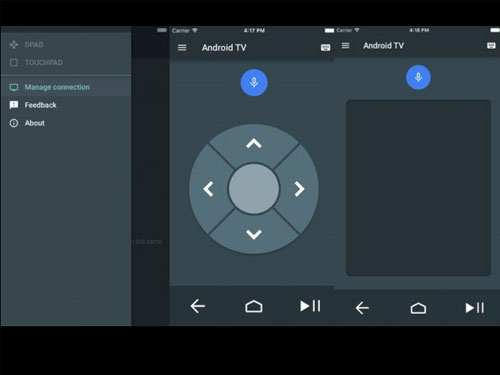Click the About info icon
The width and height of the screenshot is (500, 375).
coord(14,123)
